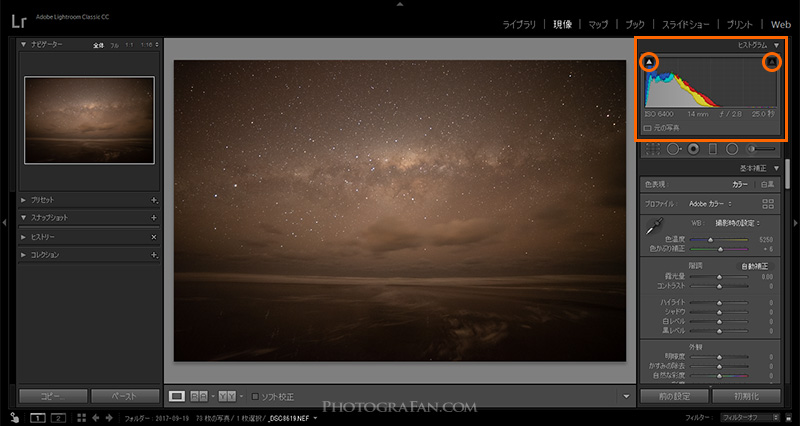Go forward with the right arrow icon
The width and height of the screenshot is (800, 426).
109,418
